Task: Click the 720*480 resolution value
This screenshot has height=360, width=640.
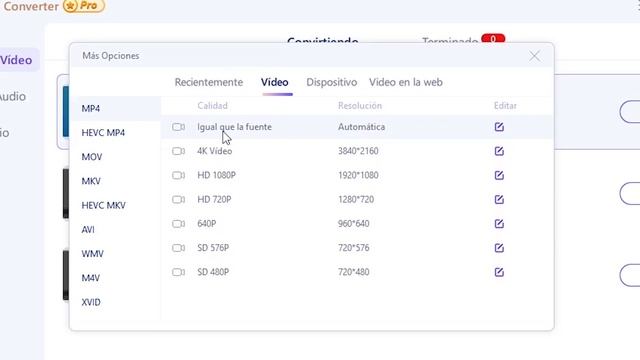Action: tap(353, 272)
